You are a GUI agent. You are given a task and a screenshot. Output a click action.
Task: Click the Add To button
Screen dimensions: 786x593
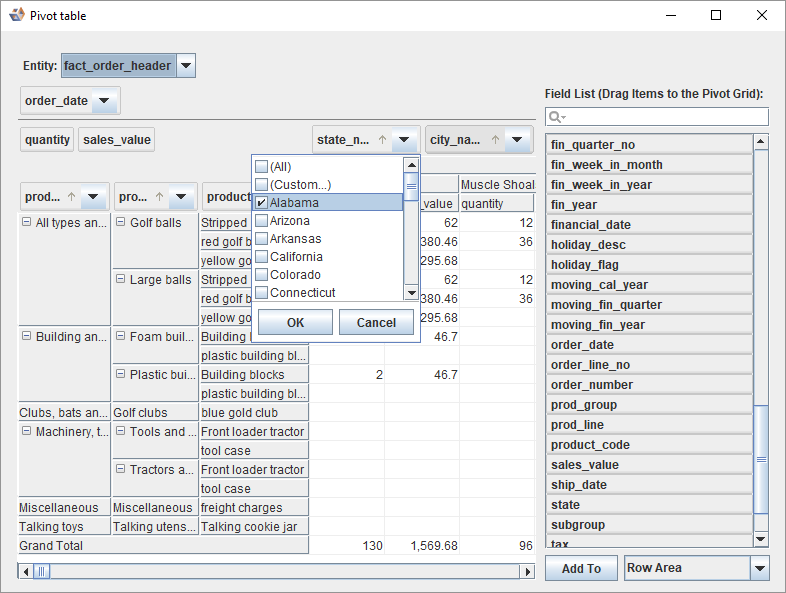click(581, 568)
